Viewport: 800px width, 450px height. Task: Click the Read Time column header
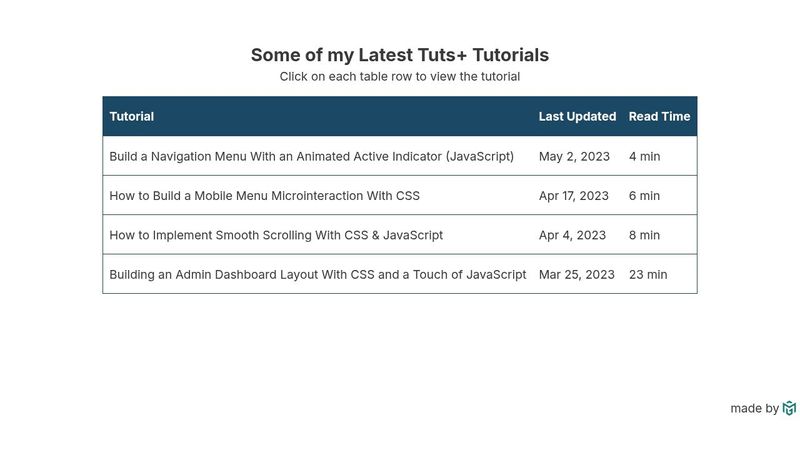click(x=659, y=116)
